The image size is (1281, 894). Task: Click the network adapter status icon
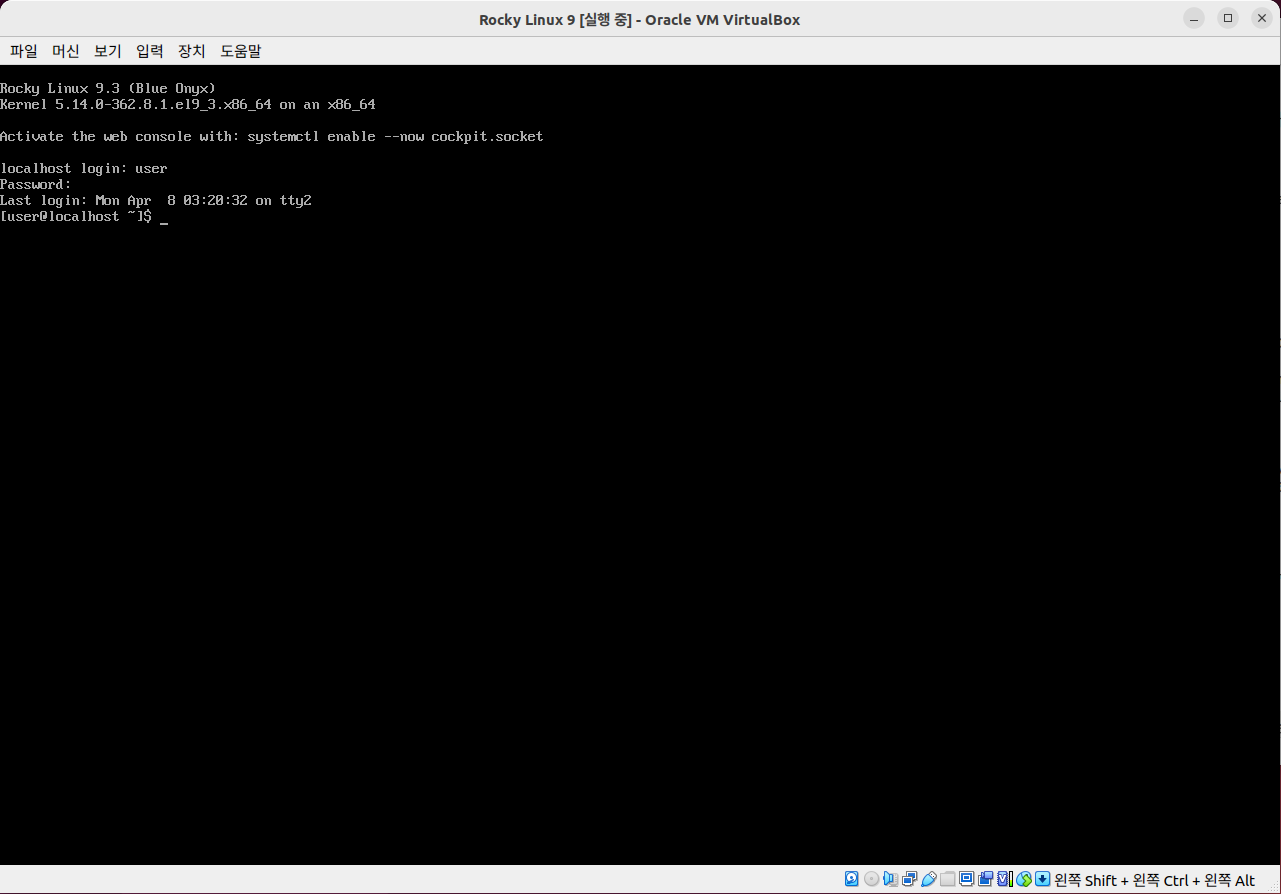point(910,879)
